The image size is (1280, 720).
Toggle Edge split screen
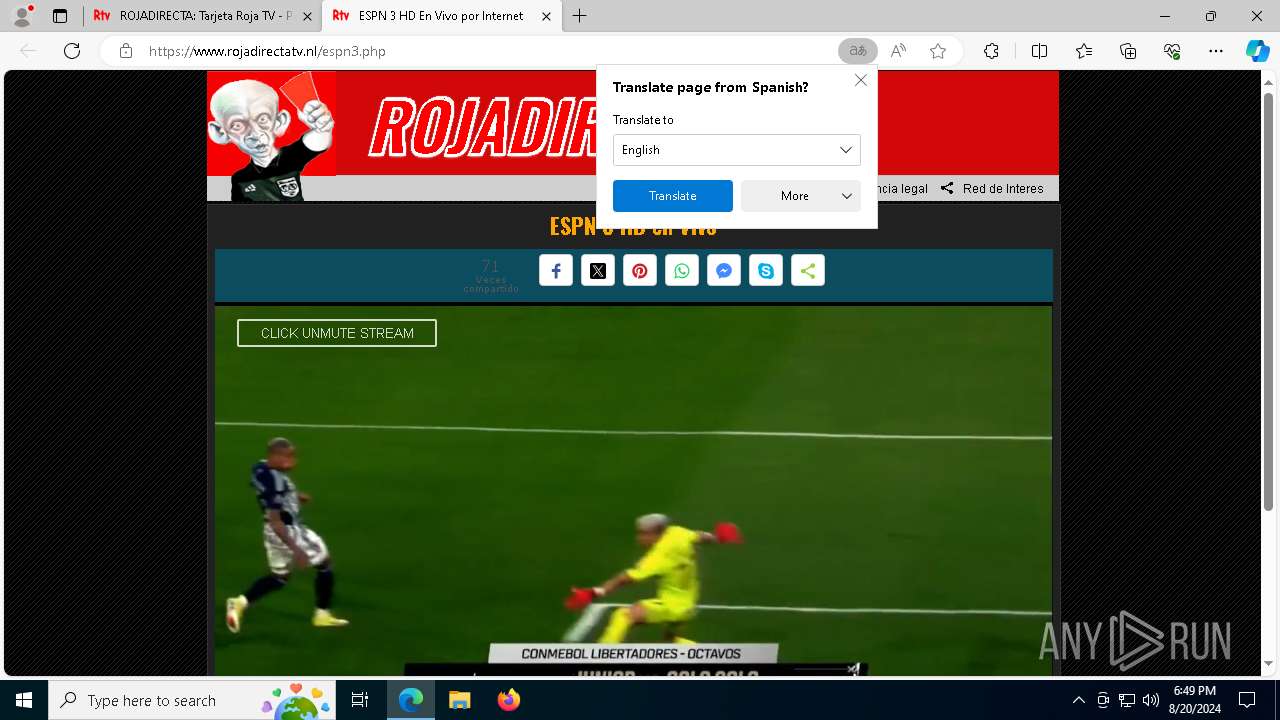(1039, 51)
